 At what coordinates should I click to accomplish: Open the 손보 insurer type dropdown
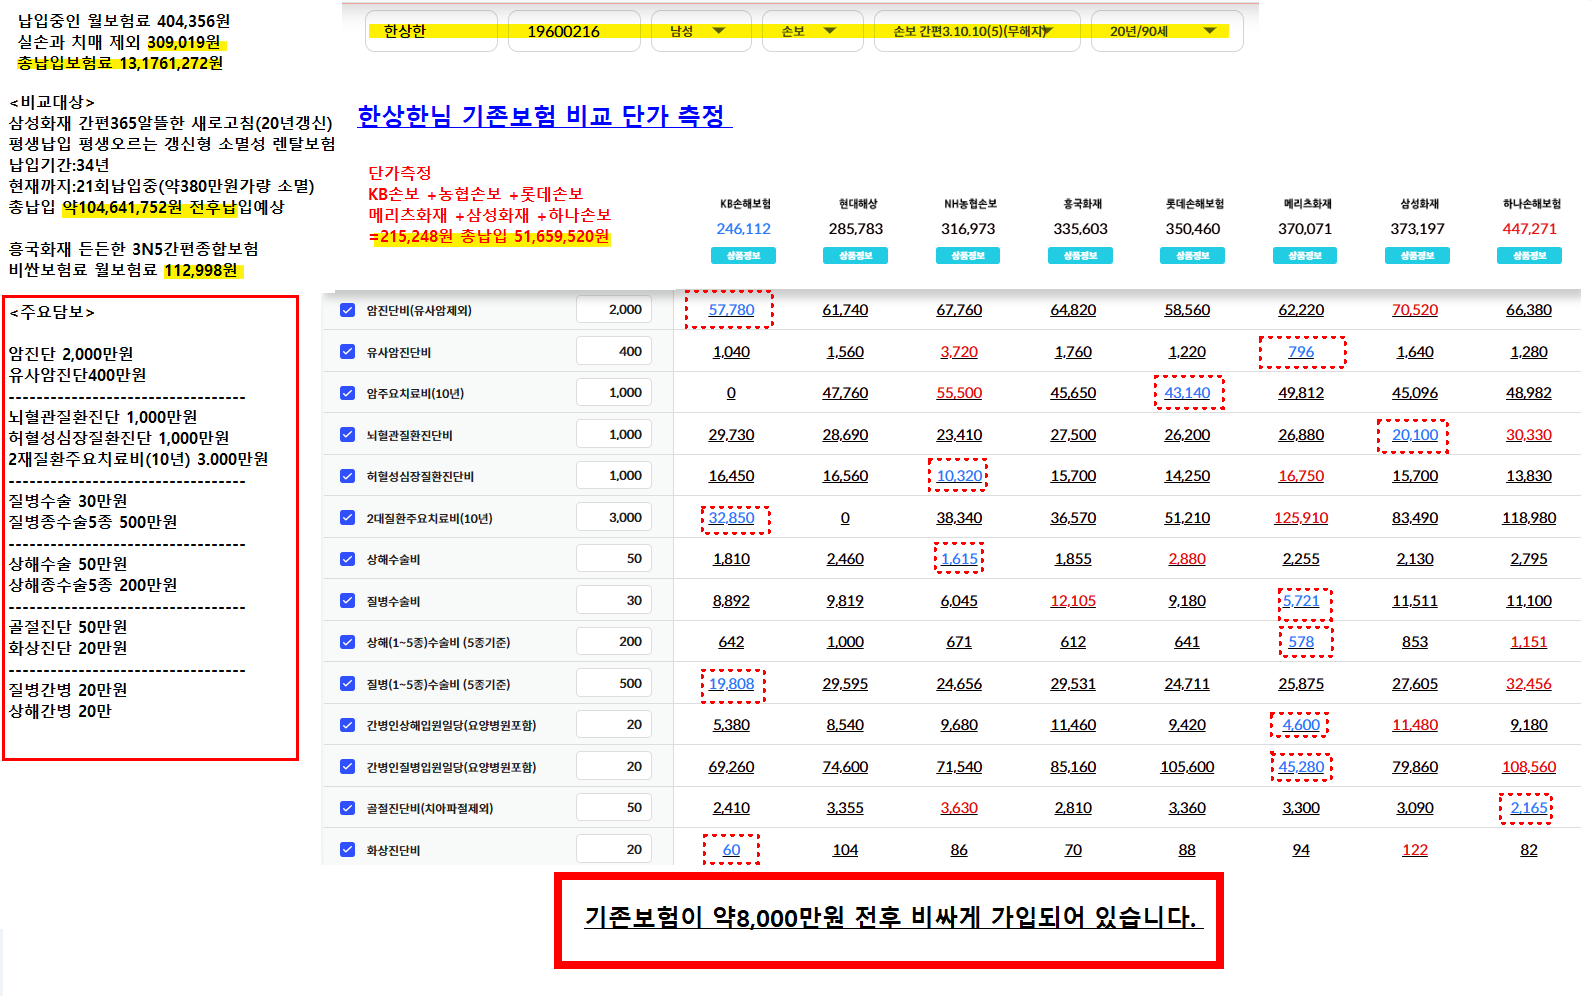[811, 31]
